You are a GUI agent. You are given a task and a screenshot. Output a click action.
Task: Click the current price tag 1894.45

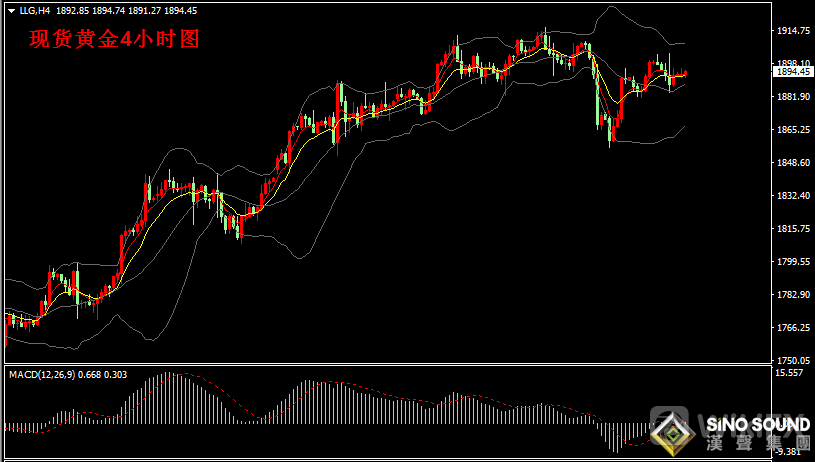[x=793, y=72]
